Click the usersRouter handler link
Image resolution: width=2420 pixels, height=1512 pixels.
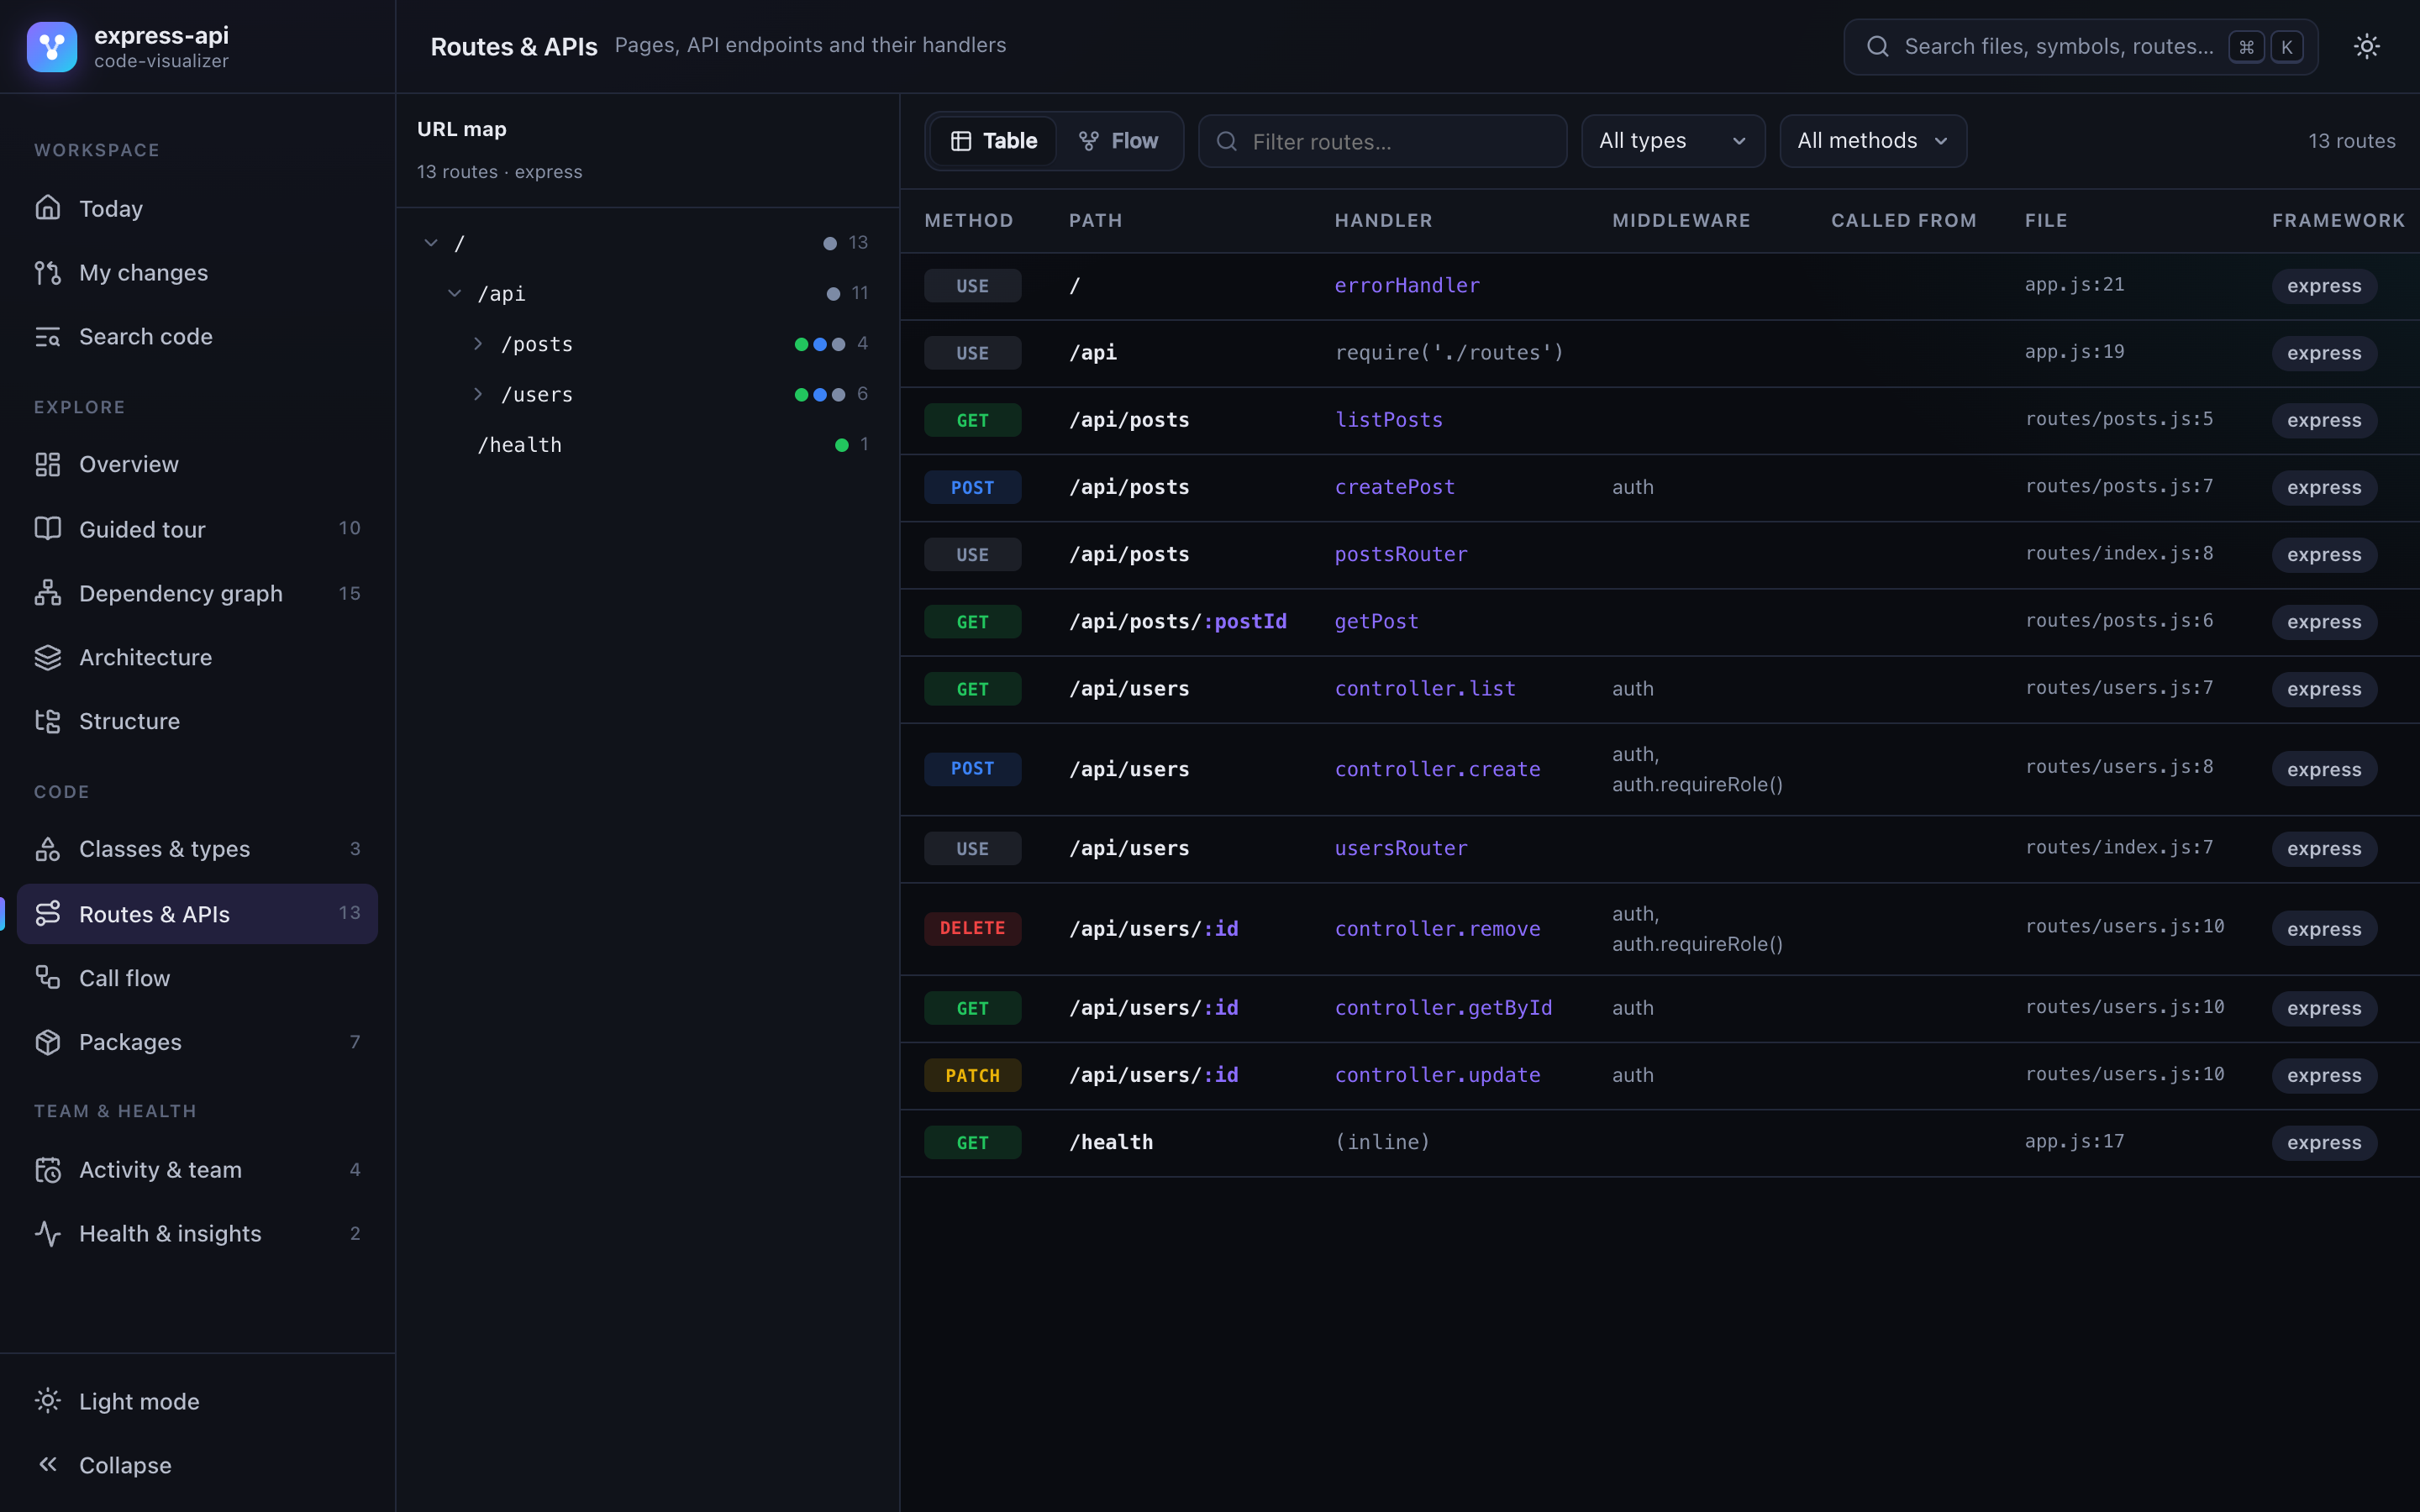1401,848
